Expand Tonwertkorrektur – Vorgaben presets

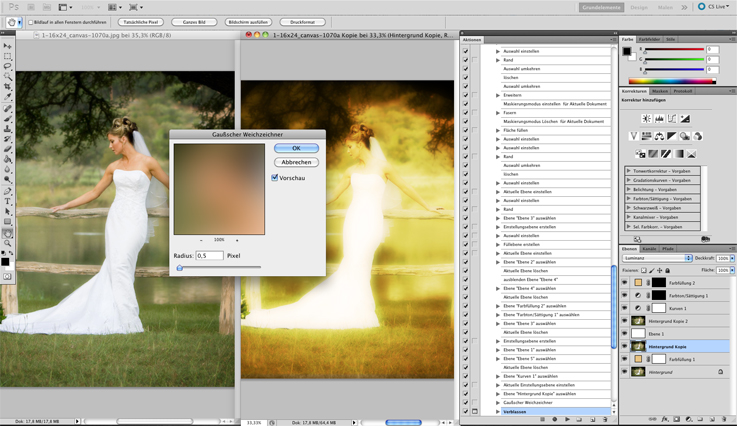click(629, 171)
